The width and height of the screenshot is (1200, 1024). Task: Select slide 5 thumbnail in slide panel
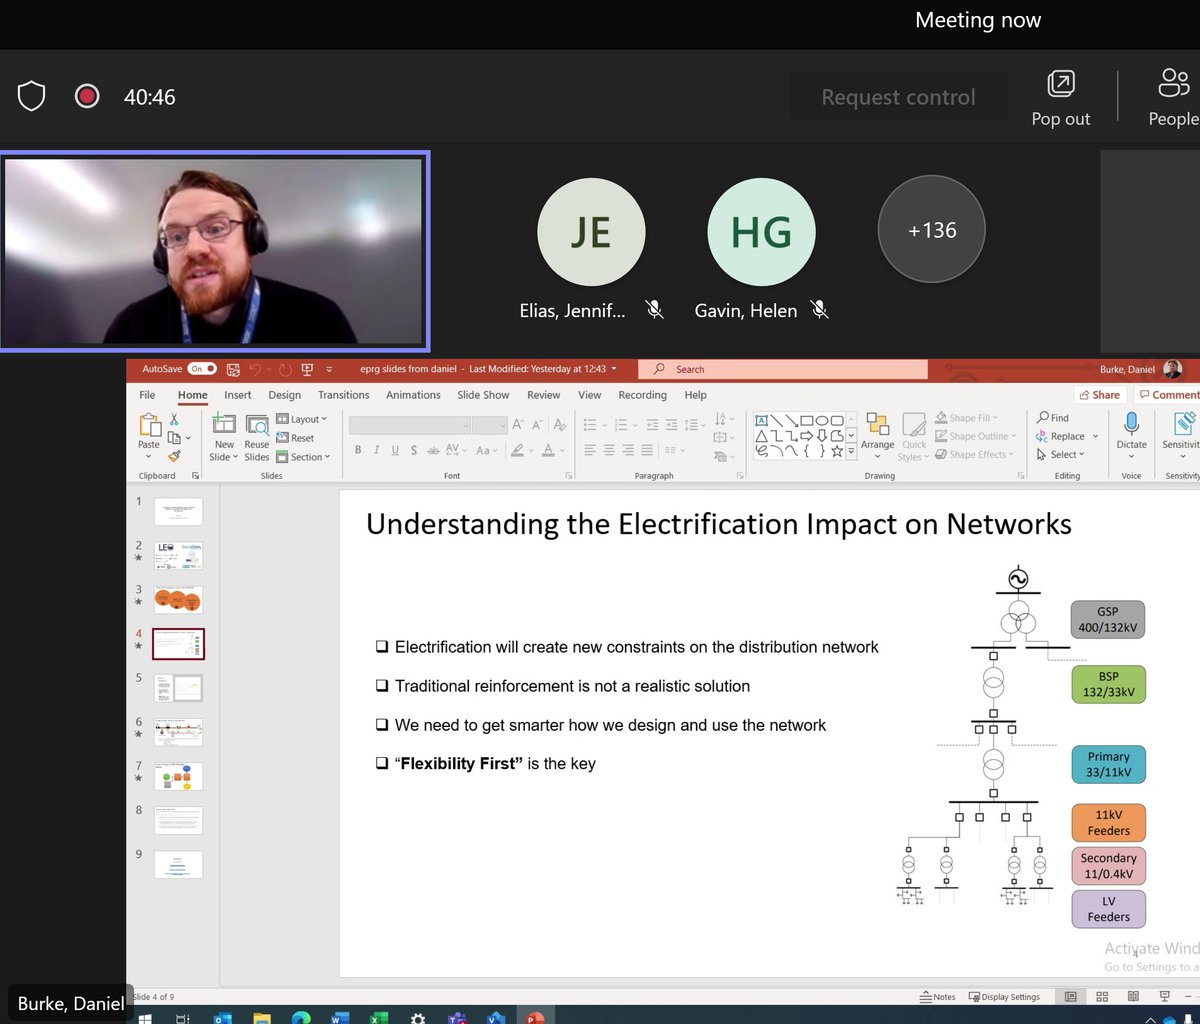point(178,688)
